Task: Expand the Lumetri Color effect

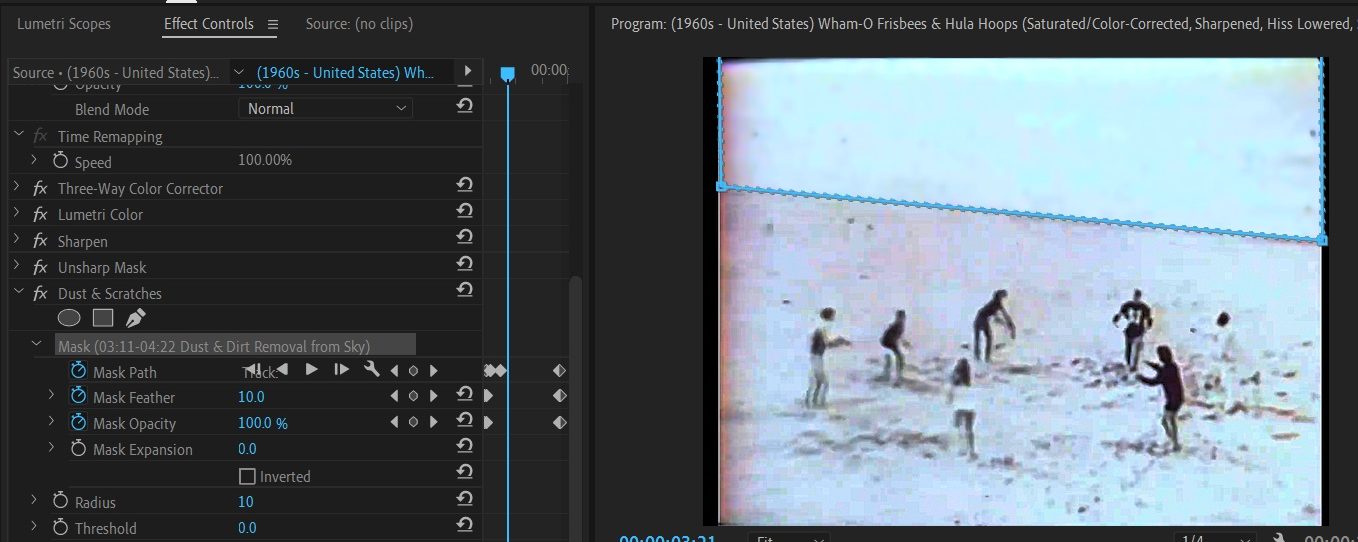Action: (x=18, y=214)
